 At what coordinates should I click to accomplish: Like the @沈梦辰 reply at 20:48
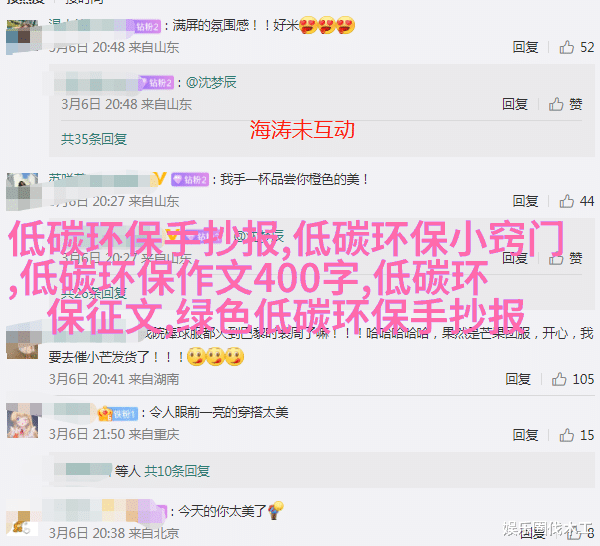click(566, 104)
